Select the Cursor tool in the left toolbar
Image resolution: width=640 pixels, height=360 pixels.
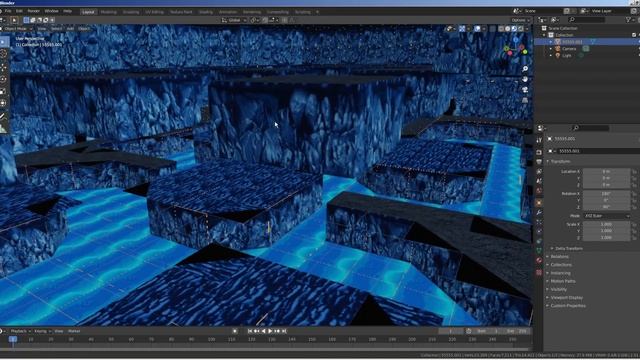pyautogui.click(x=4, y=54)
